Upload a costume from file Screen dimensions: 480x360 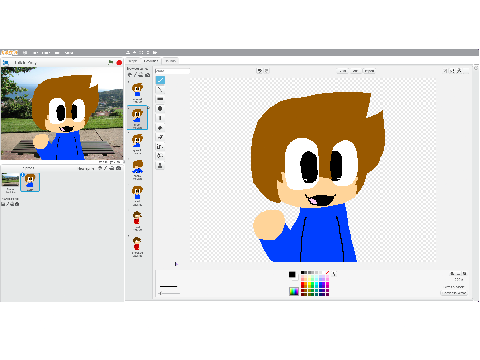tap(141, 75)
